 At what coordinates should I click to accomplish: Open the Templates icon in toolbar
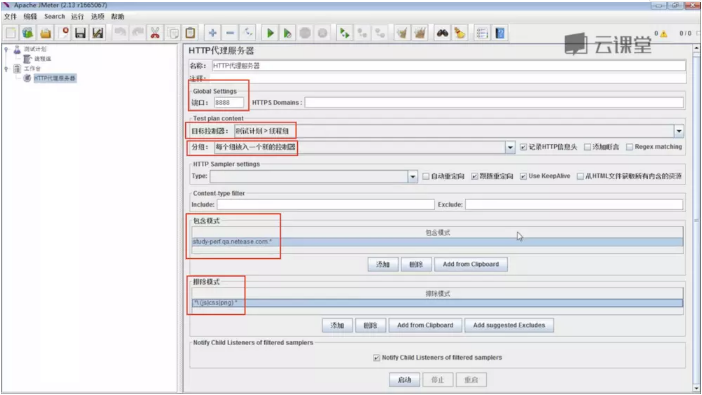point(28,33)
